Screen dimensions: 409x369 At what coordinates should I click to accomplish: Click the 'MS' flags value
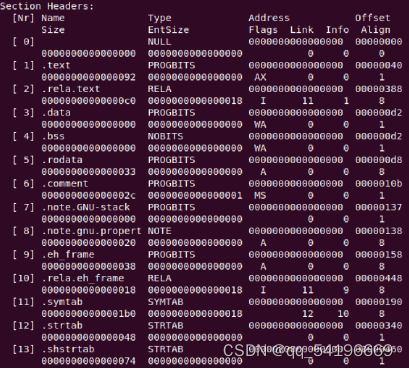click(x=260, y=196)
